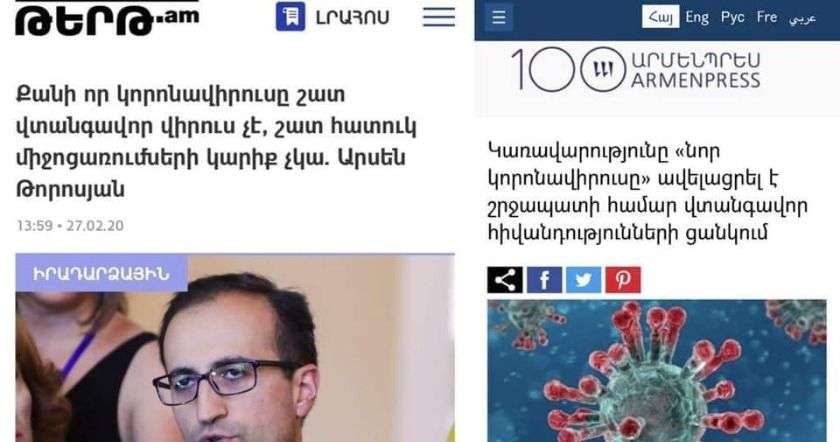Image resolution: width=840 pixels, height=442 pixels.
Task: Click the blue Lrahos bookmark icon
Action: pos(290,17)
